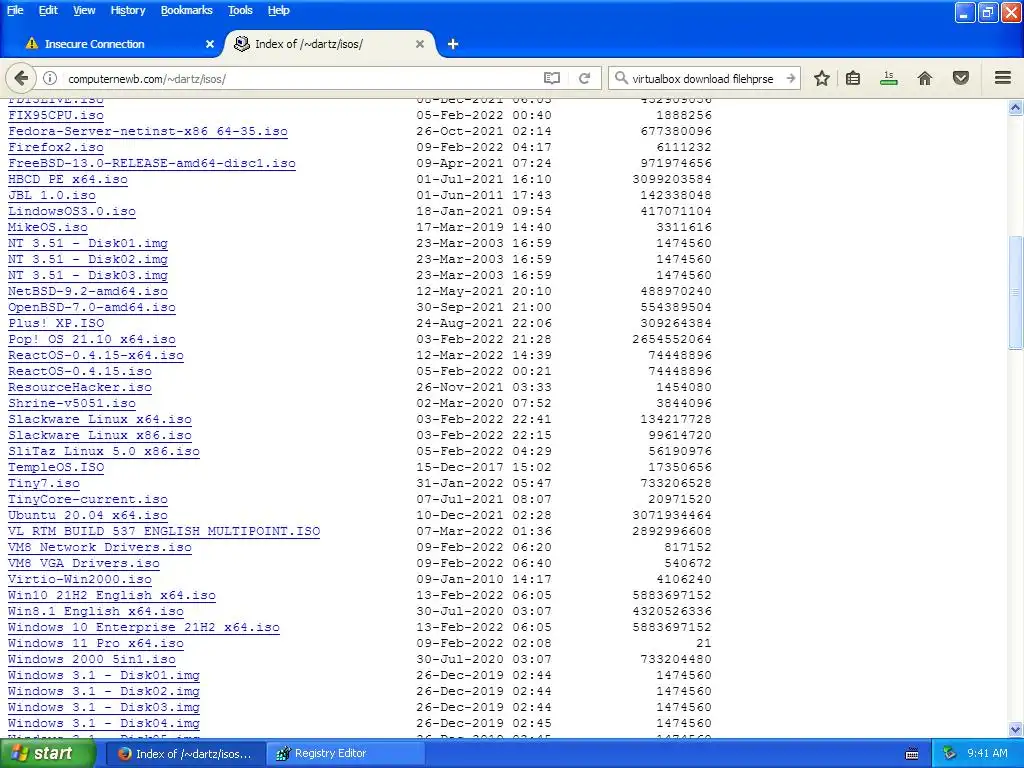Open the History menu
Viewport: 1024px width, 768px height.
point(127,10)
